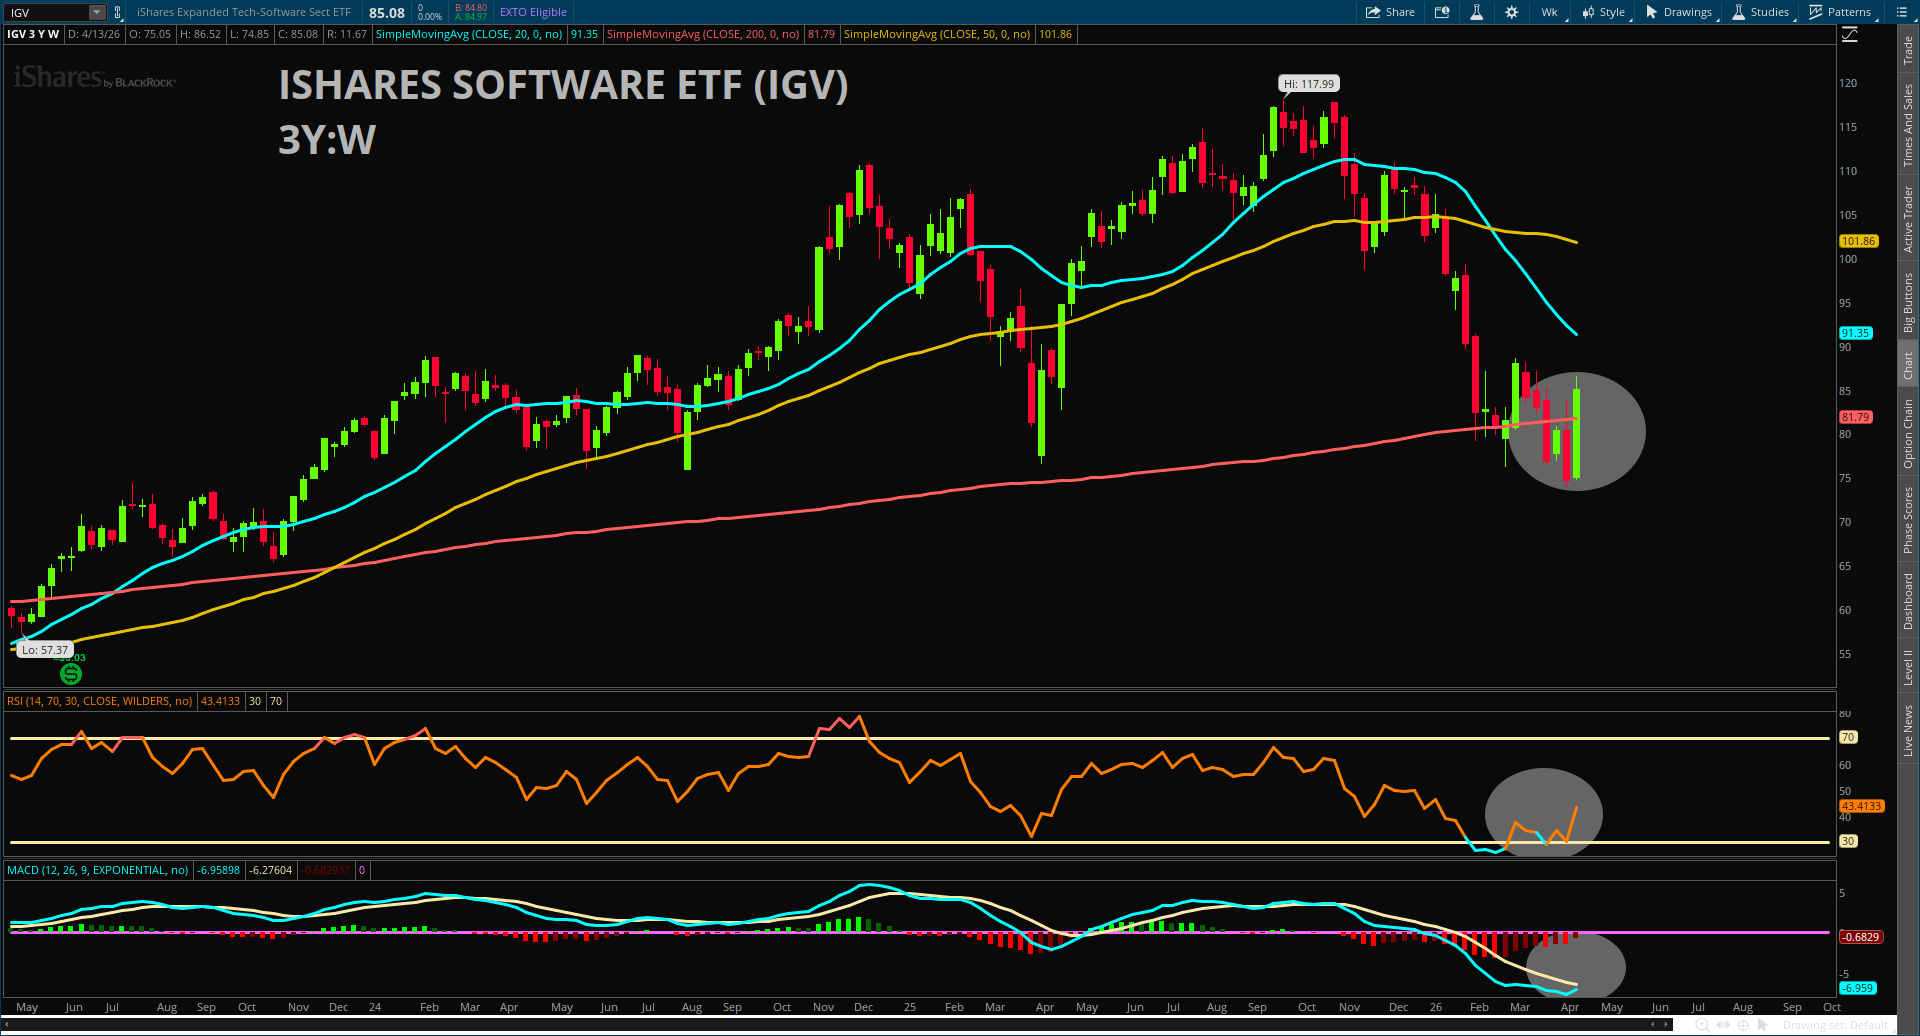The image size is (1920, 1036).
Task: Open the Trade sidebar tab
Action: coord(1908,49)
